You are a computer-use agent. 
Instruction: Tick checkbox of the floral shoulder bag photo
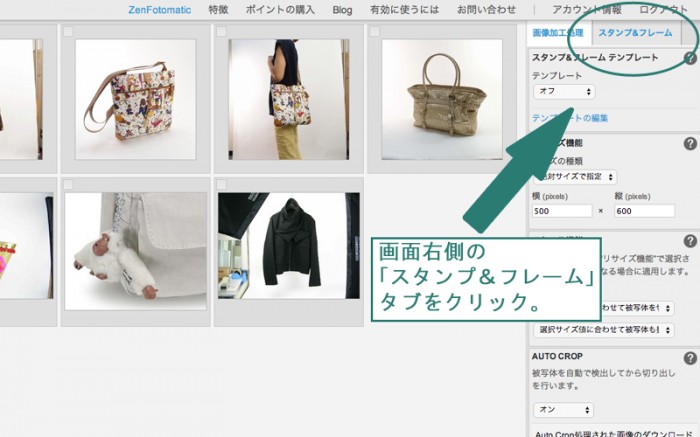point(68,32)
